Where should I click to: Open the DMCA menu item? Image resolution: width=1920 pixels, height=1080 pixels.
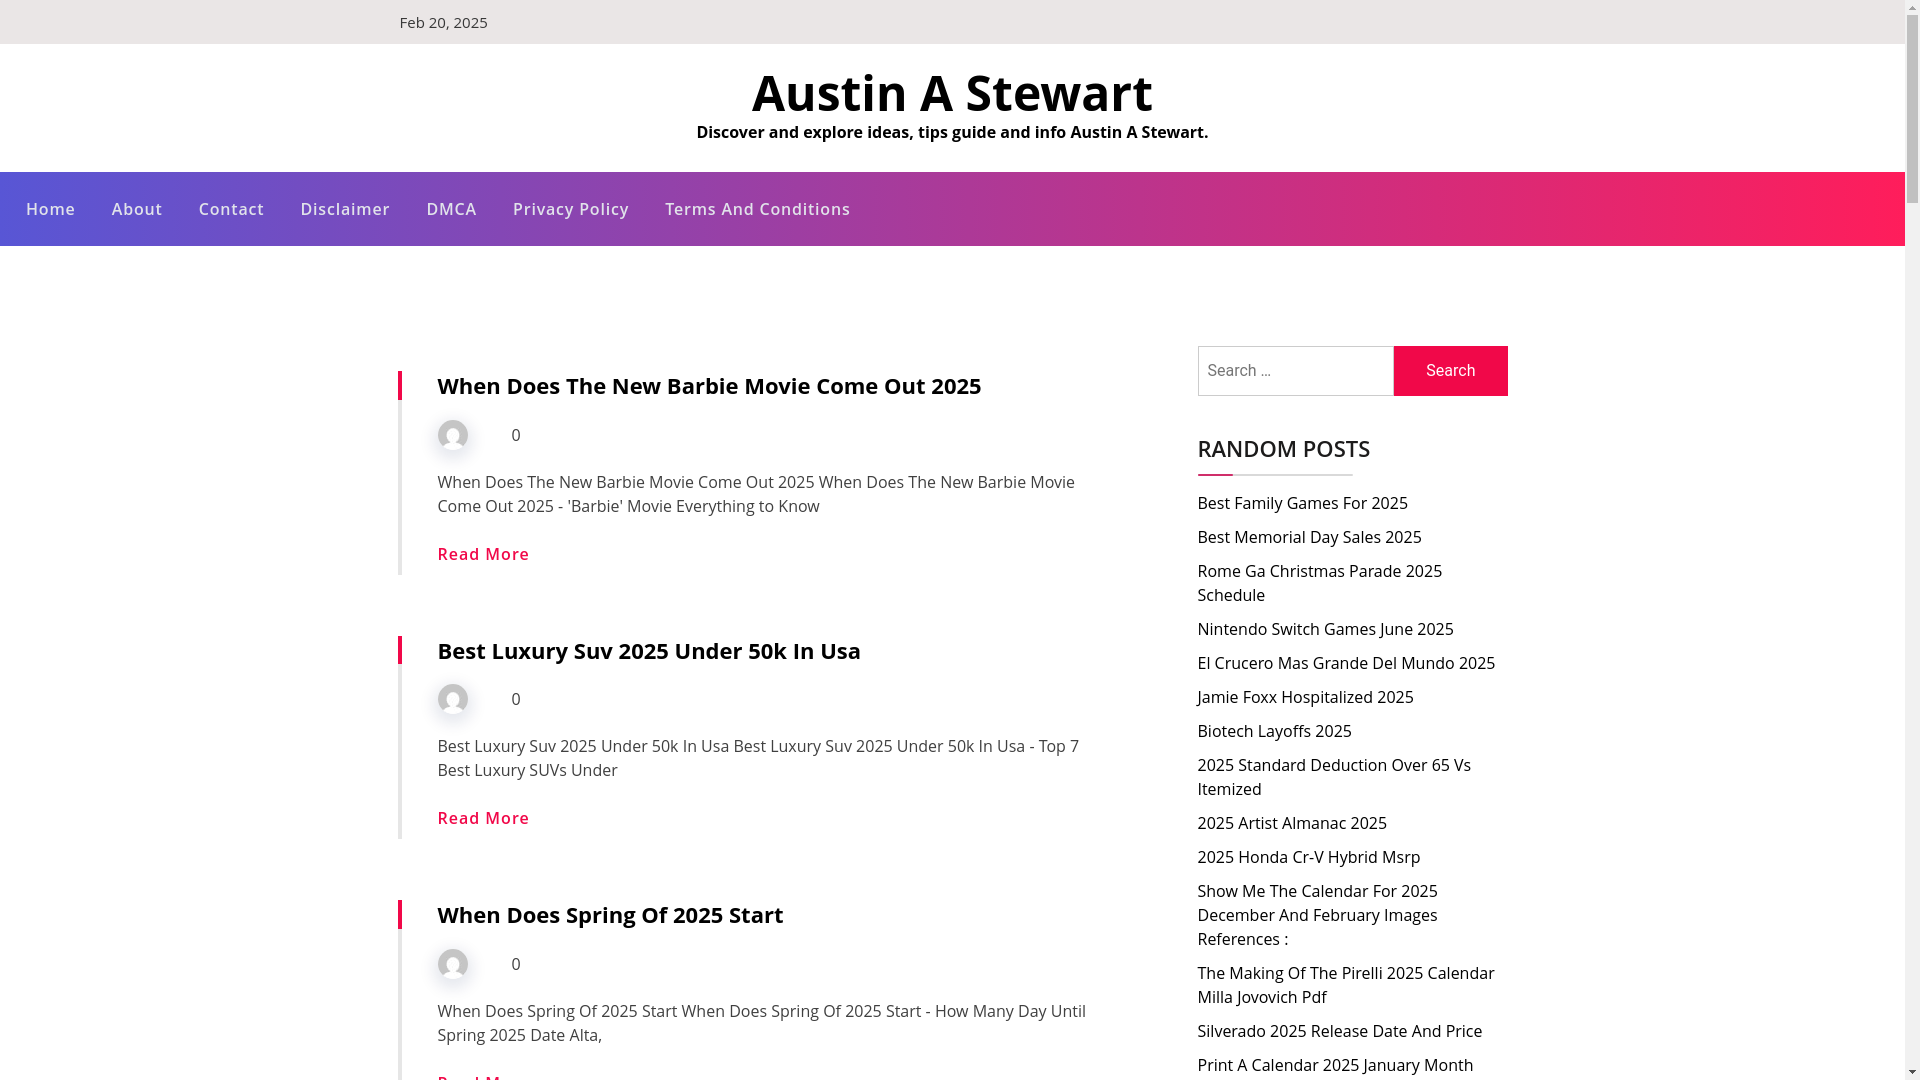pos(451,209)
